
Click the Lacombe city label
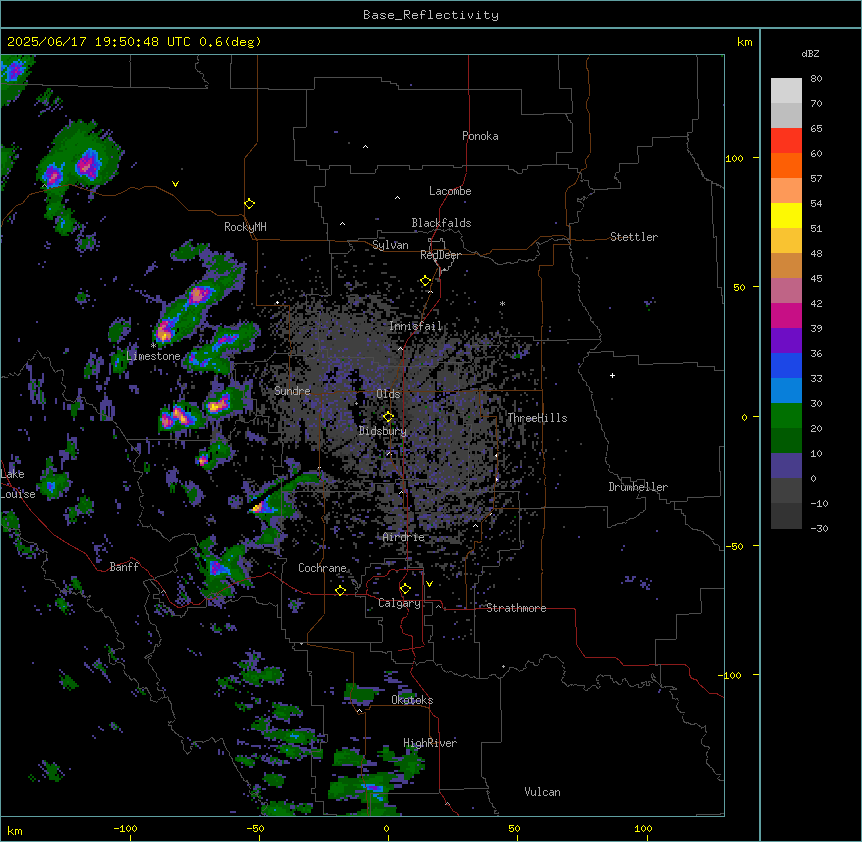coord(450,191)
